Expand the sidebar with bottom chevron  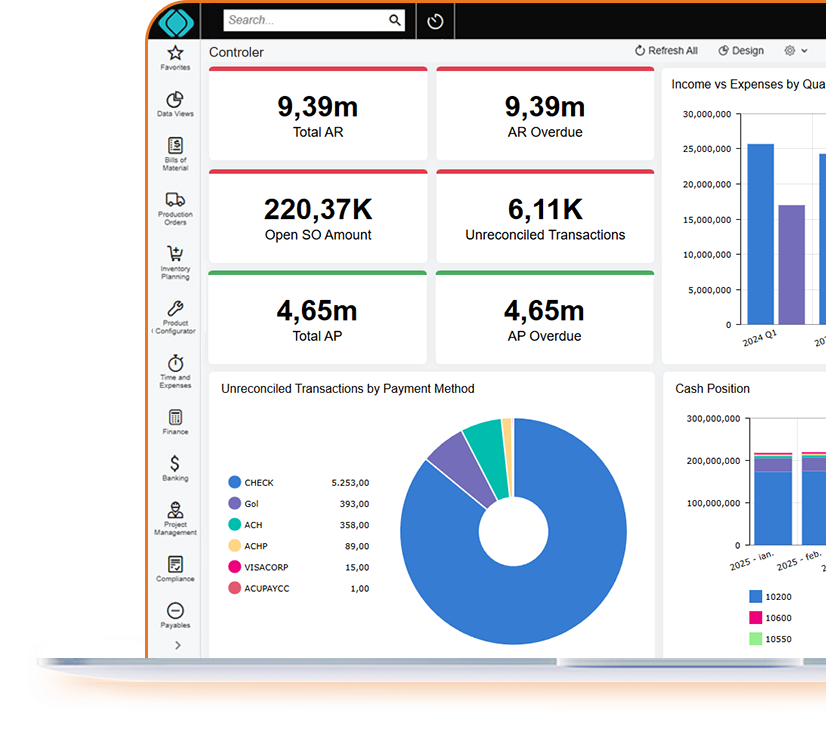178,646
